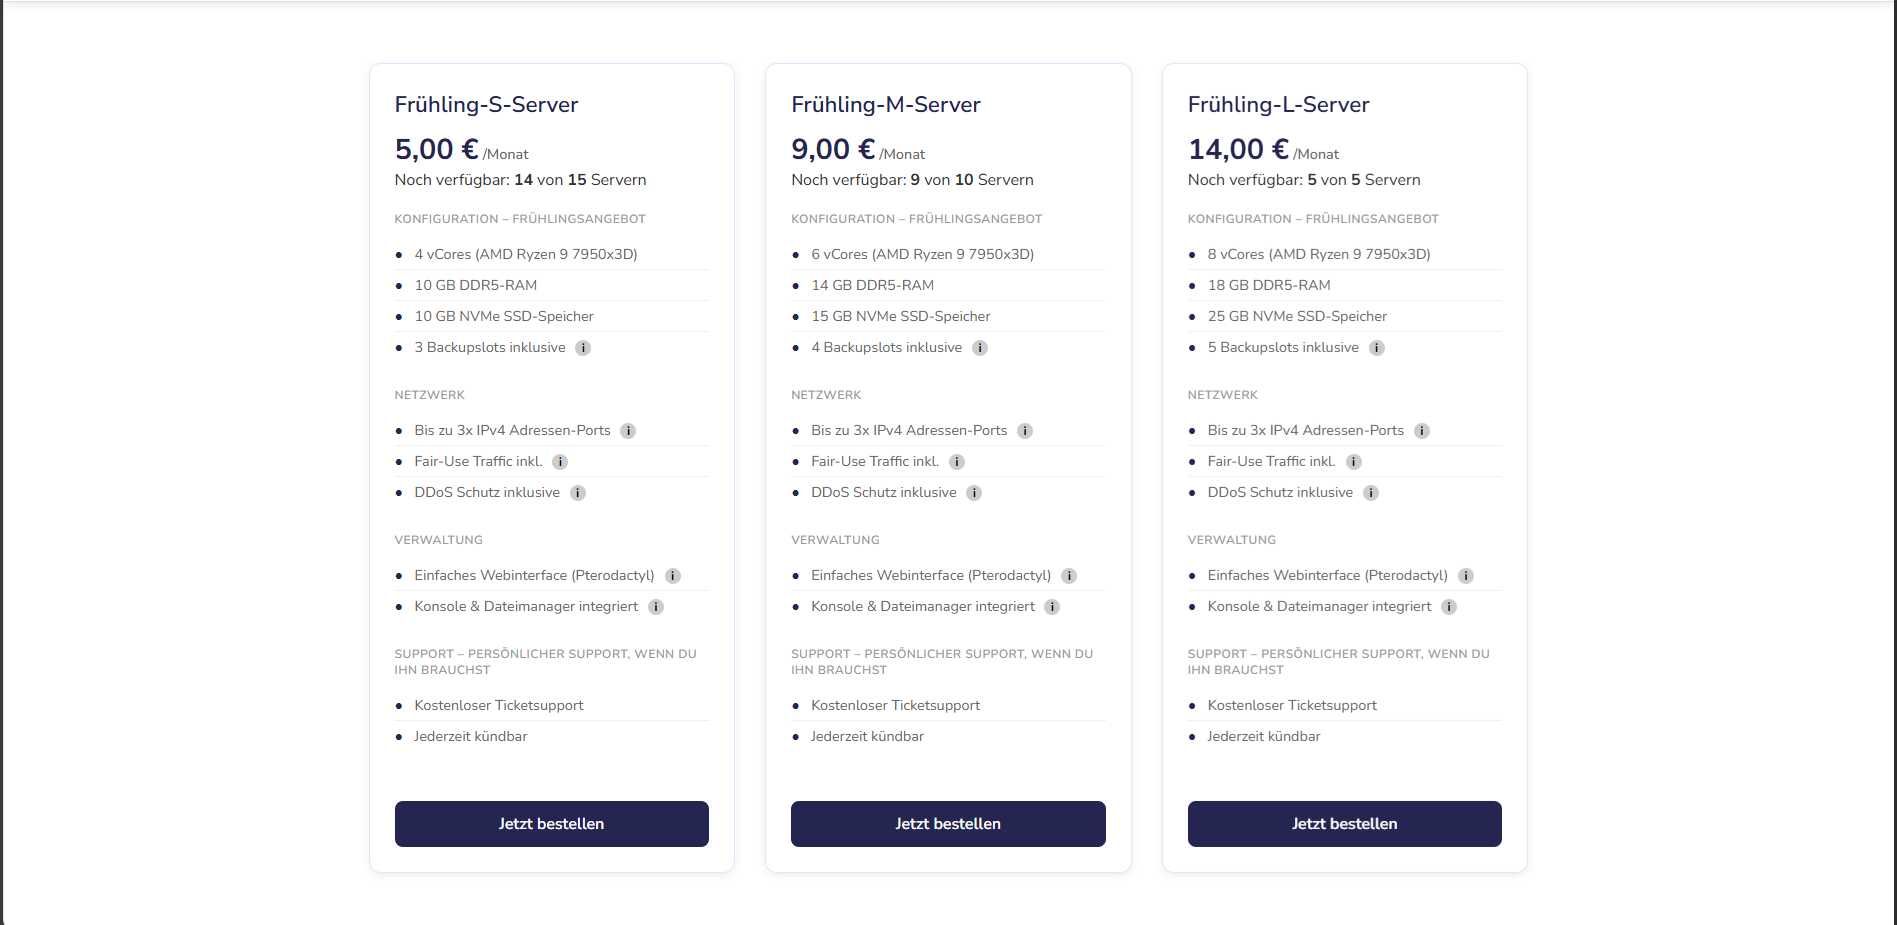The image size is (1897, 925).
Task: Open info tooltip for Frühling-S Backupslots
Action: pyautogui.click(x=584, y=347)
